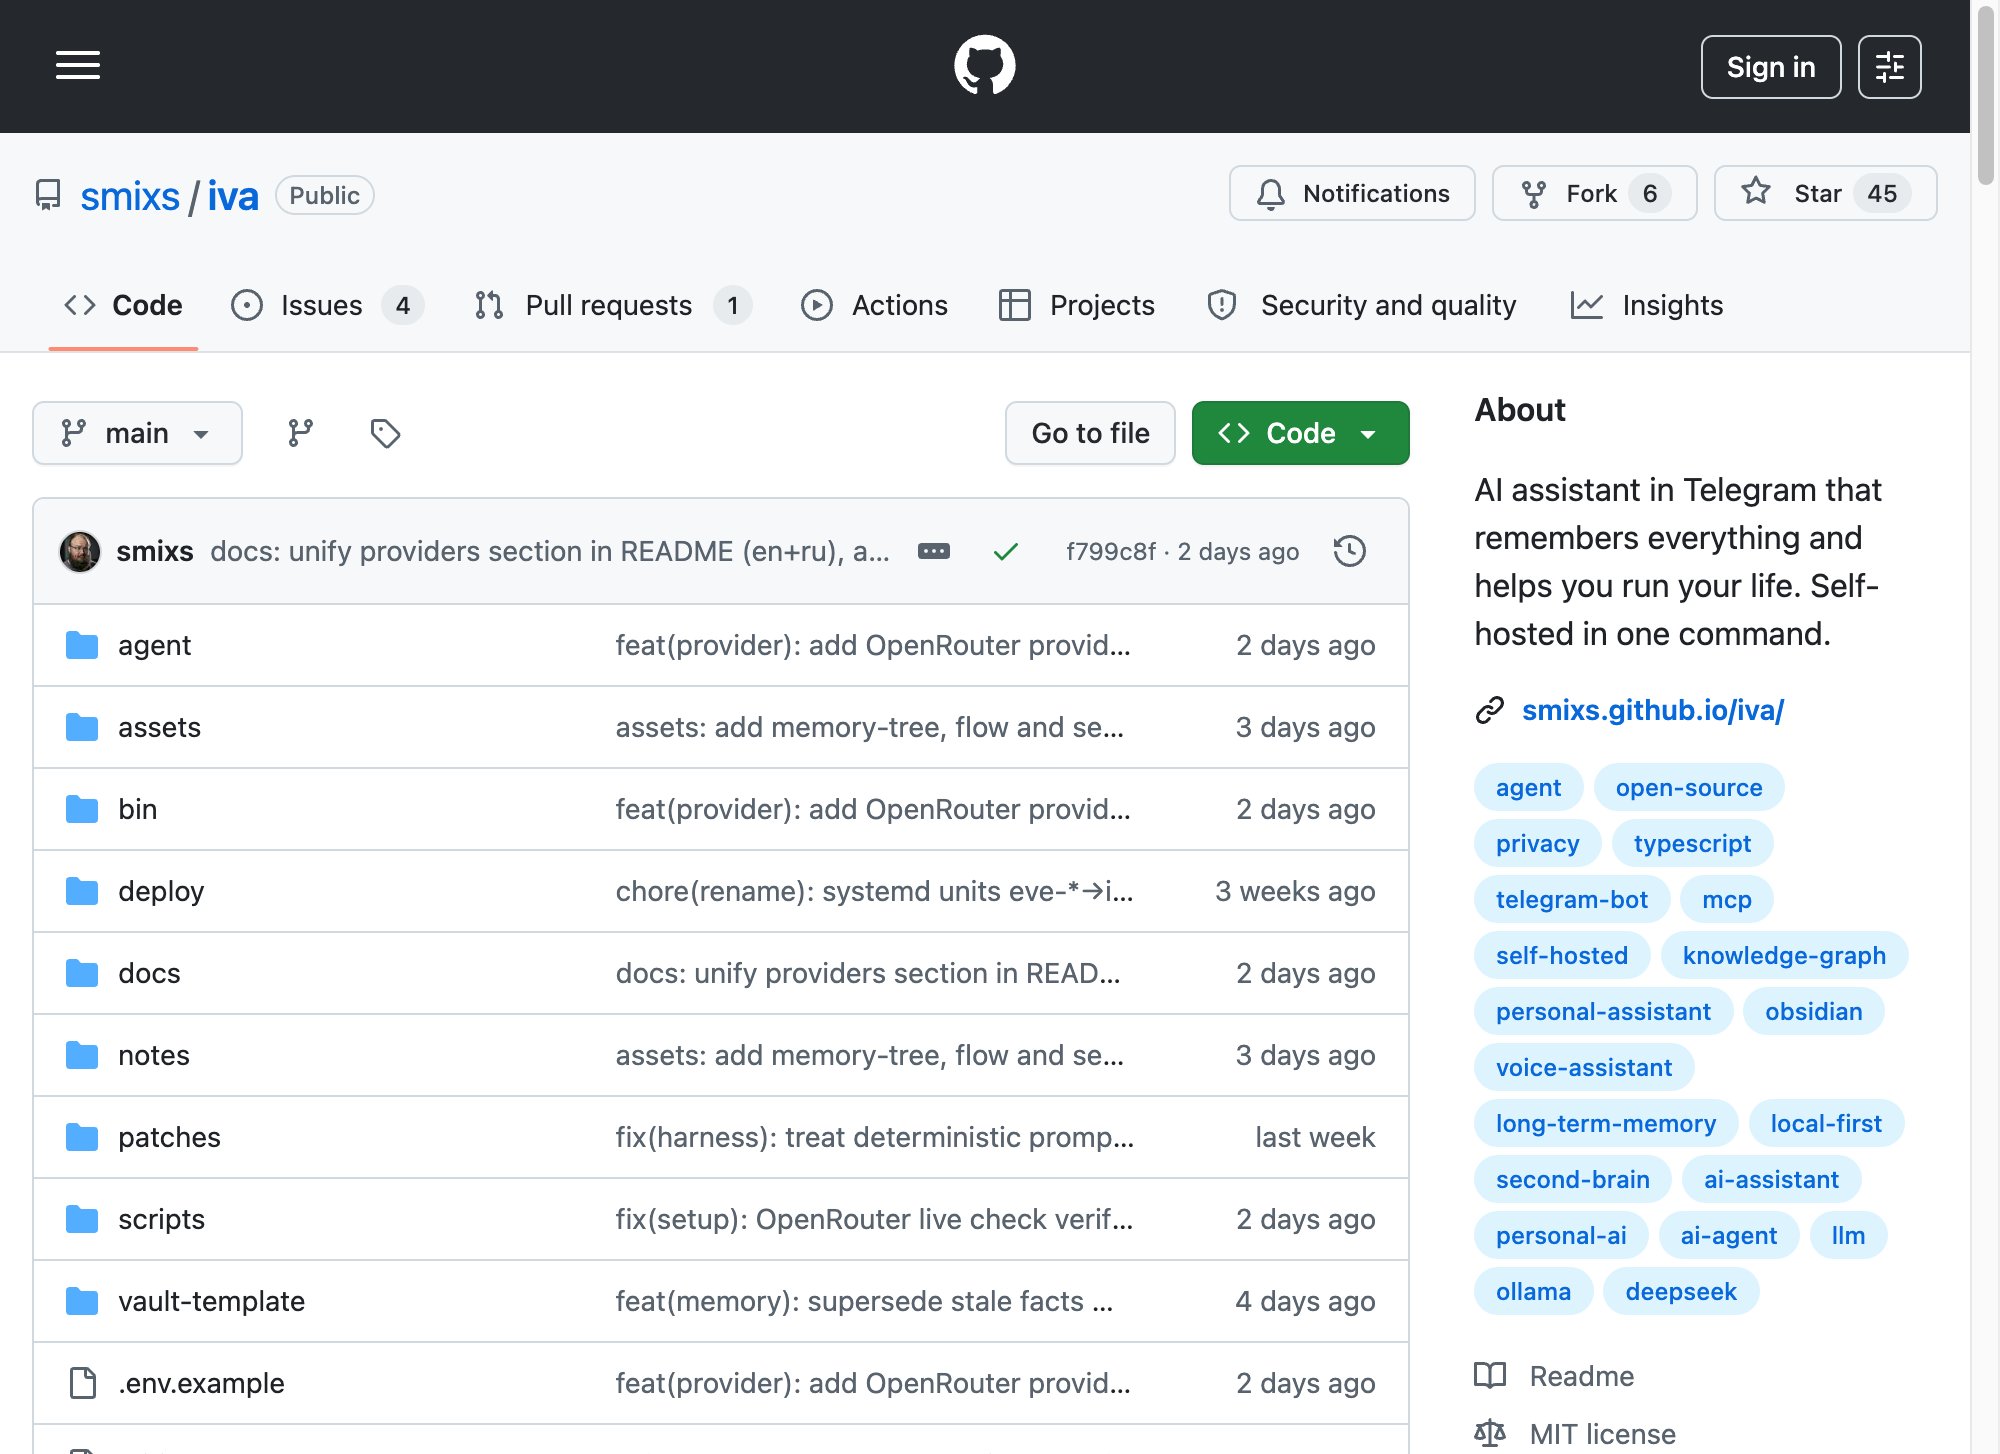This screenshot has width=2000, height=1454.
Task: Click the repository icon beside smixs
Action: point(48,195)
